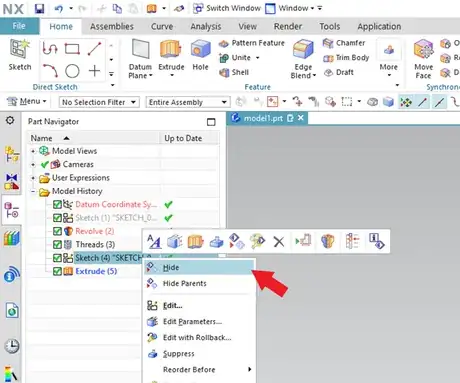Open the History clock sidebar tab
Image resolution: width=460 pixels, height=383 pixels.
click(12, 346)
